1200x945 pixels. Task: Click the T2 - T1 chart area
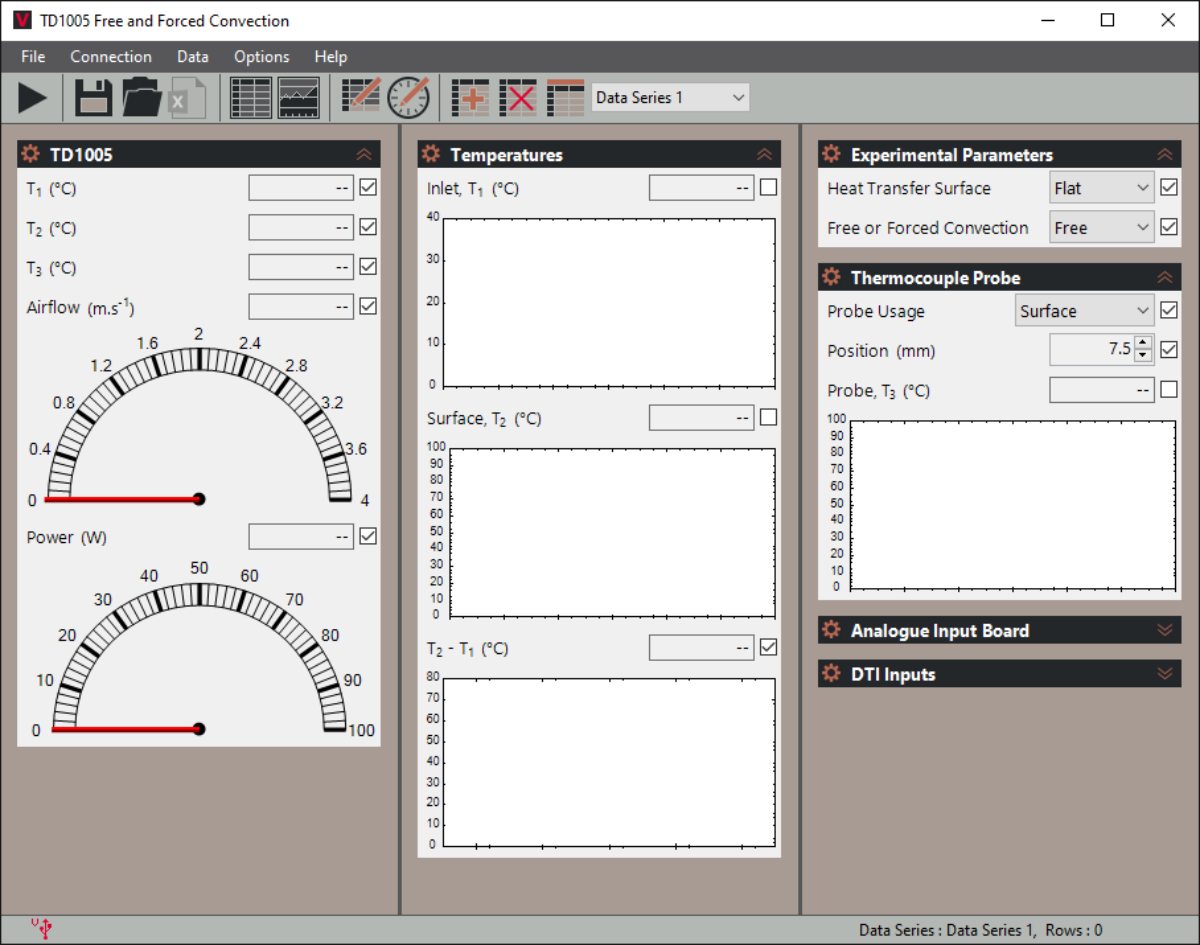click(x=609, y=762)
